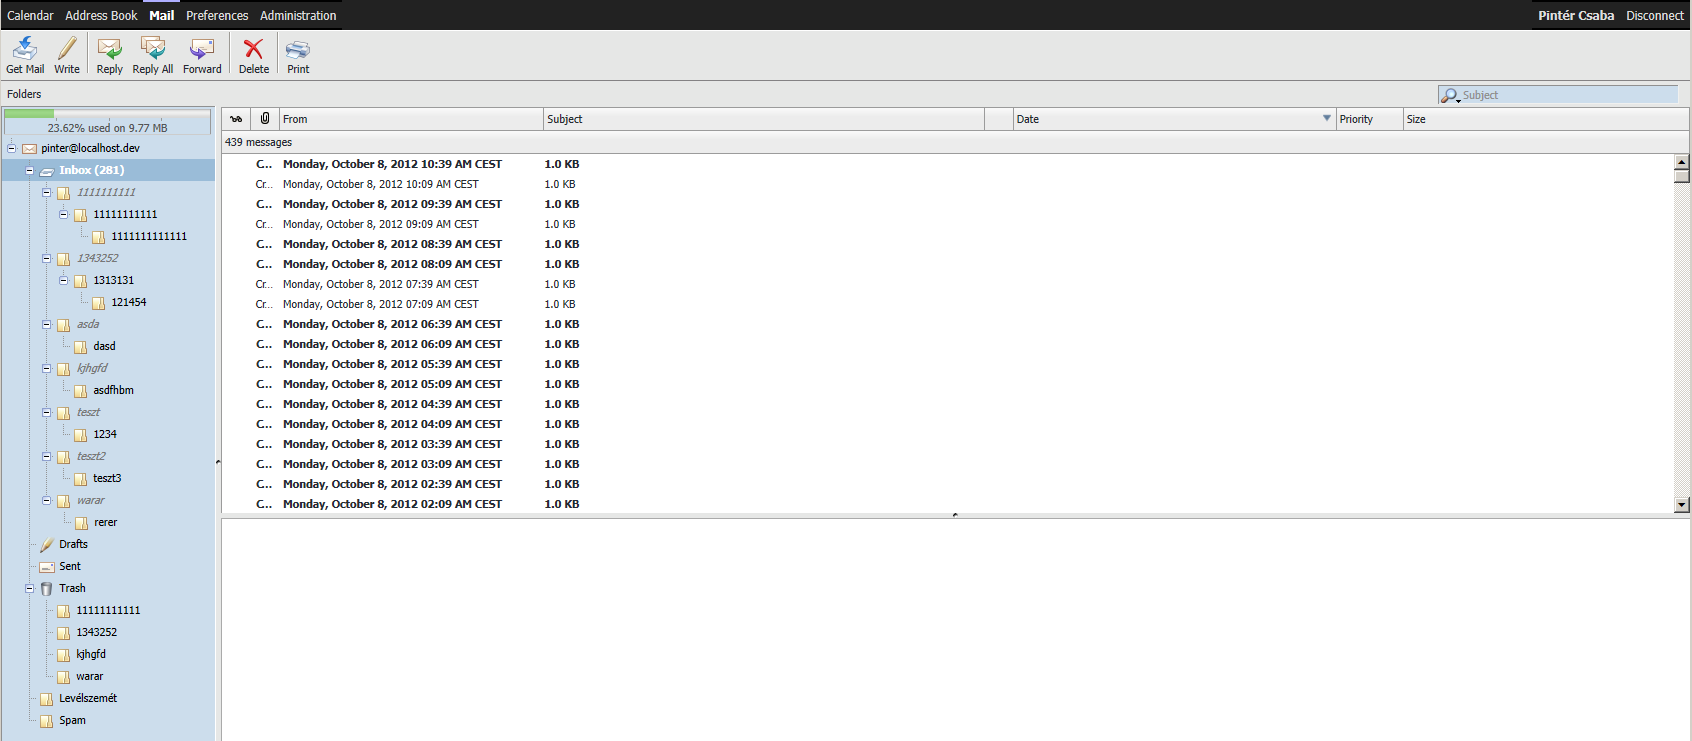Click the Disconnect link

(x=1654, y=15)
